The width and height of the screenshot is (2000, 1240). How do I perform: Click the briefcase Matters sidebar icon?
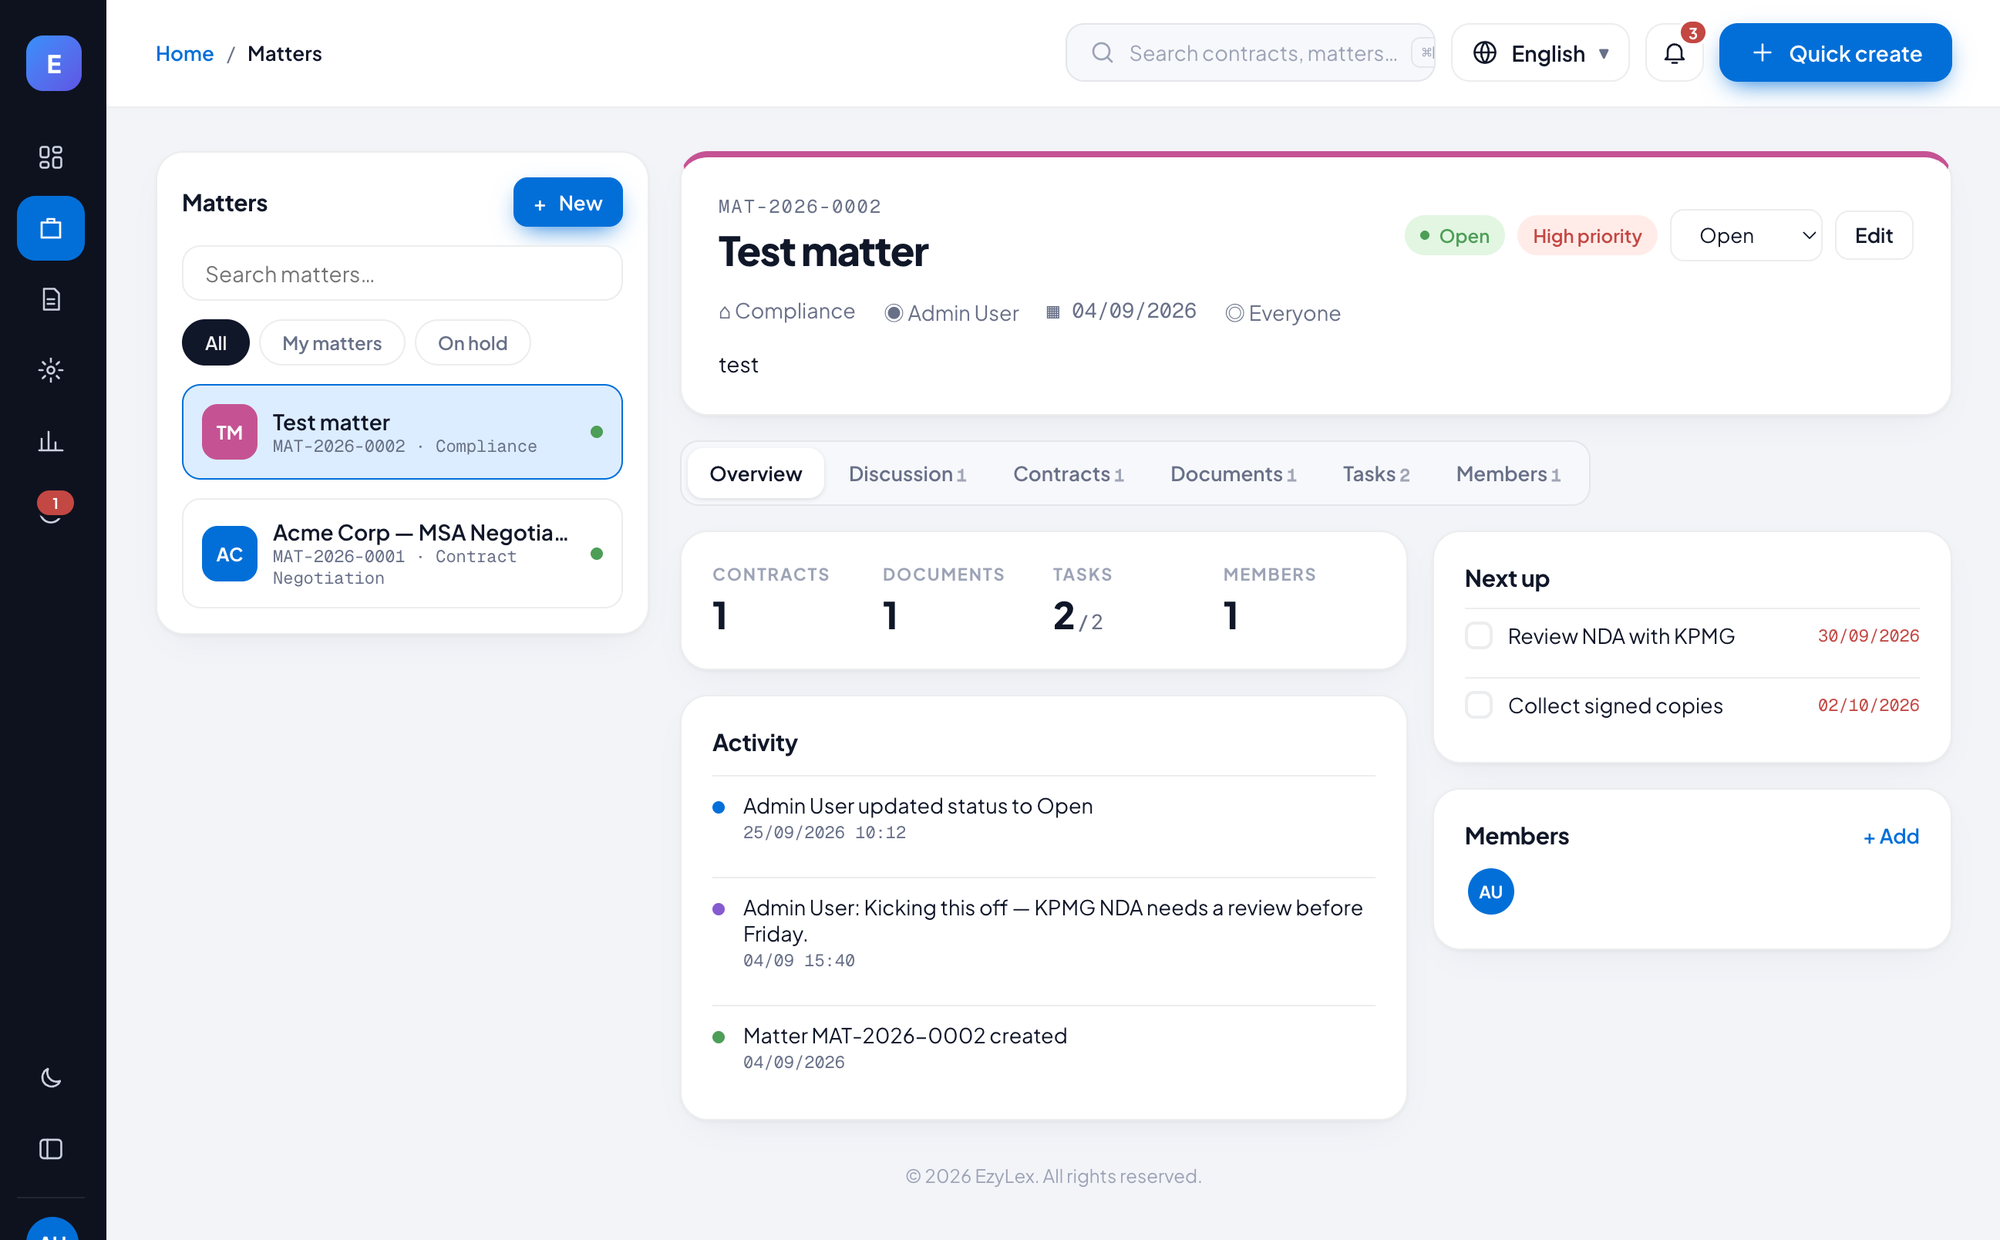(51, 228)
